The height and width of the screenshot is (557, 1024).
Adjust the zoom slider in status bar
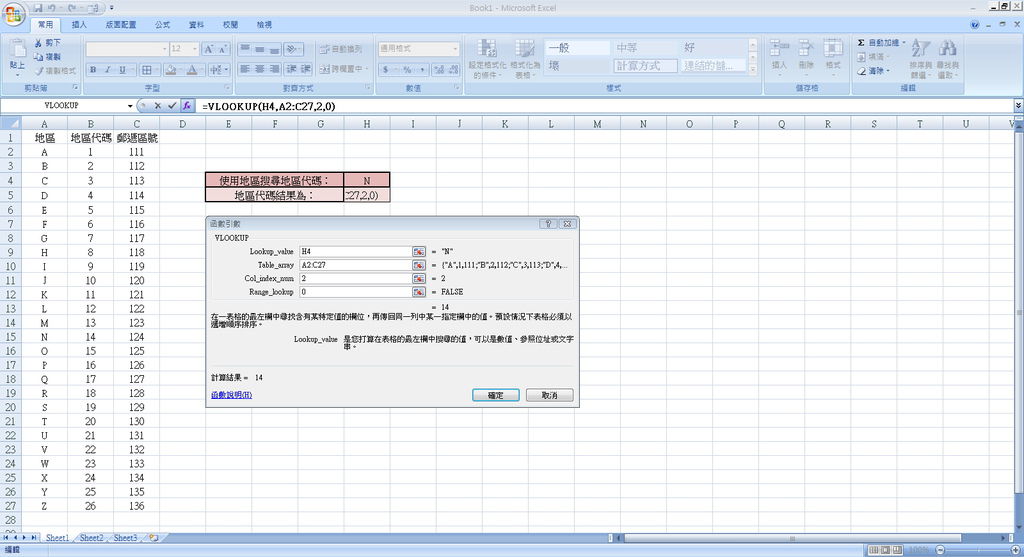tap(978, 550)
